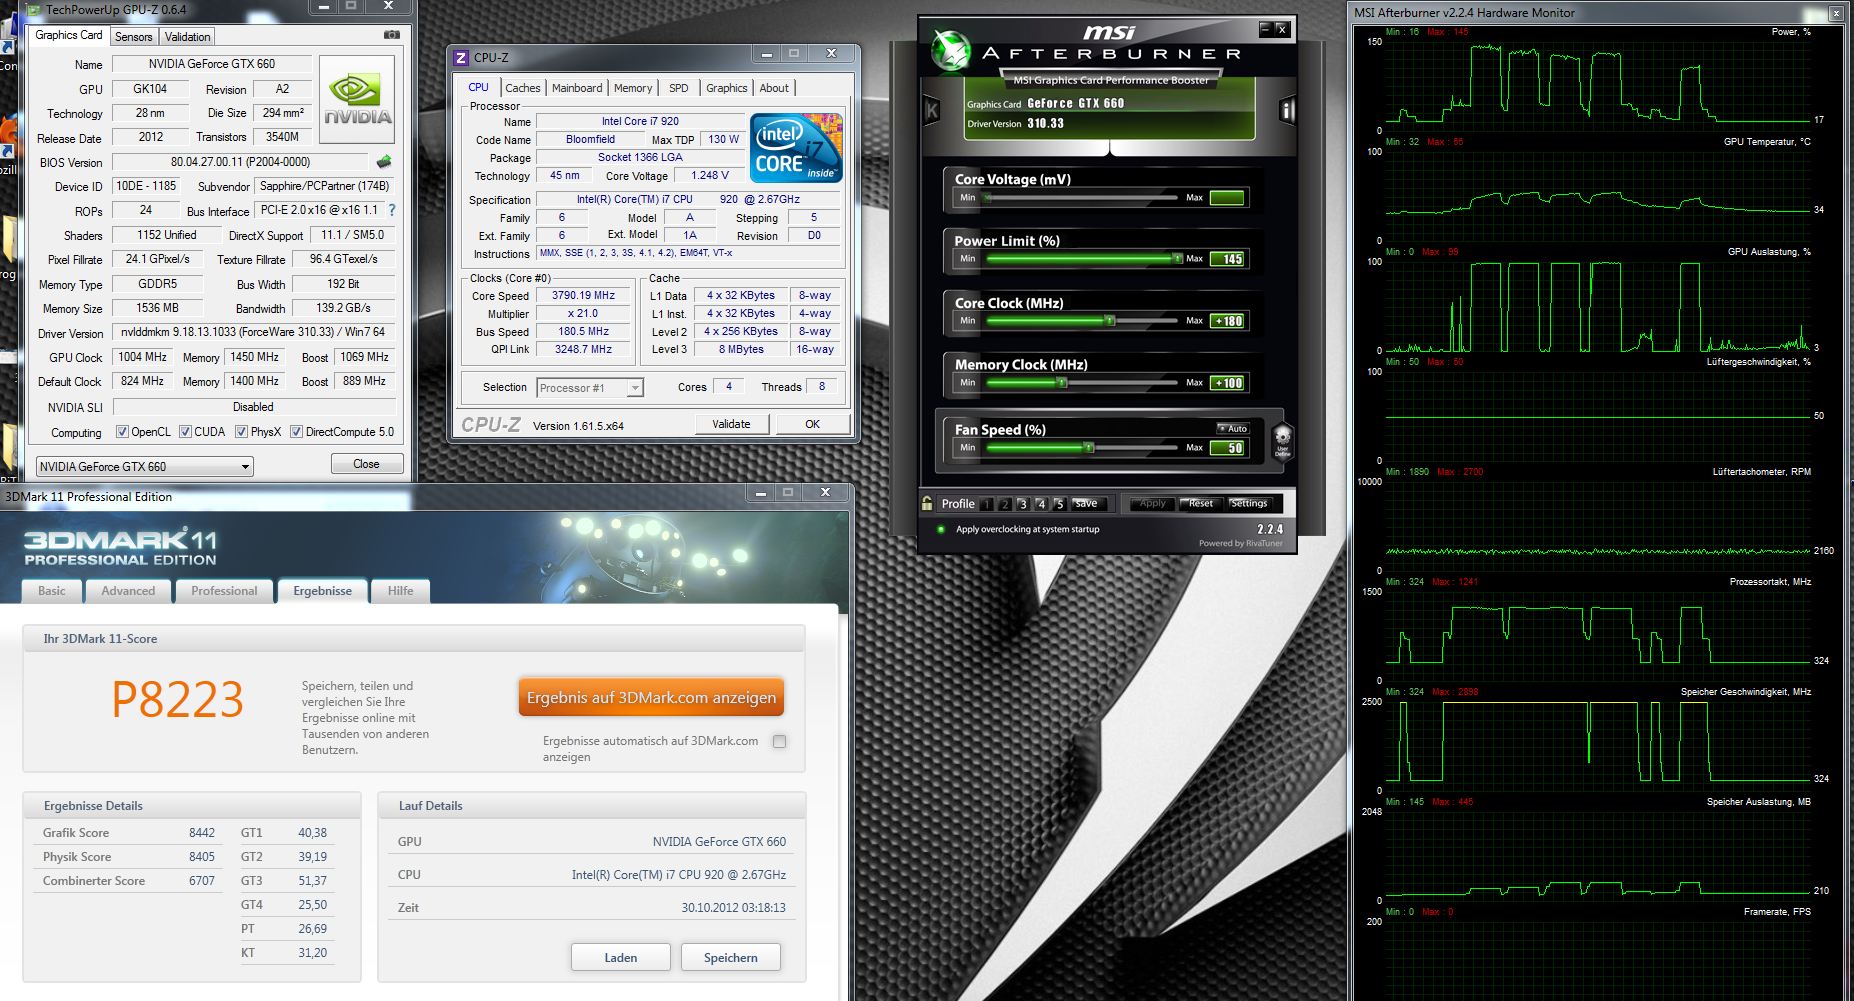Viewport: 1854px width, 1001px height.
Task: Switch to the Advanced tab in 3DMark 11
Action: coord(128,591)
